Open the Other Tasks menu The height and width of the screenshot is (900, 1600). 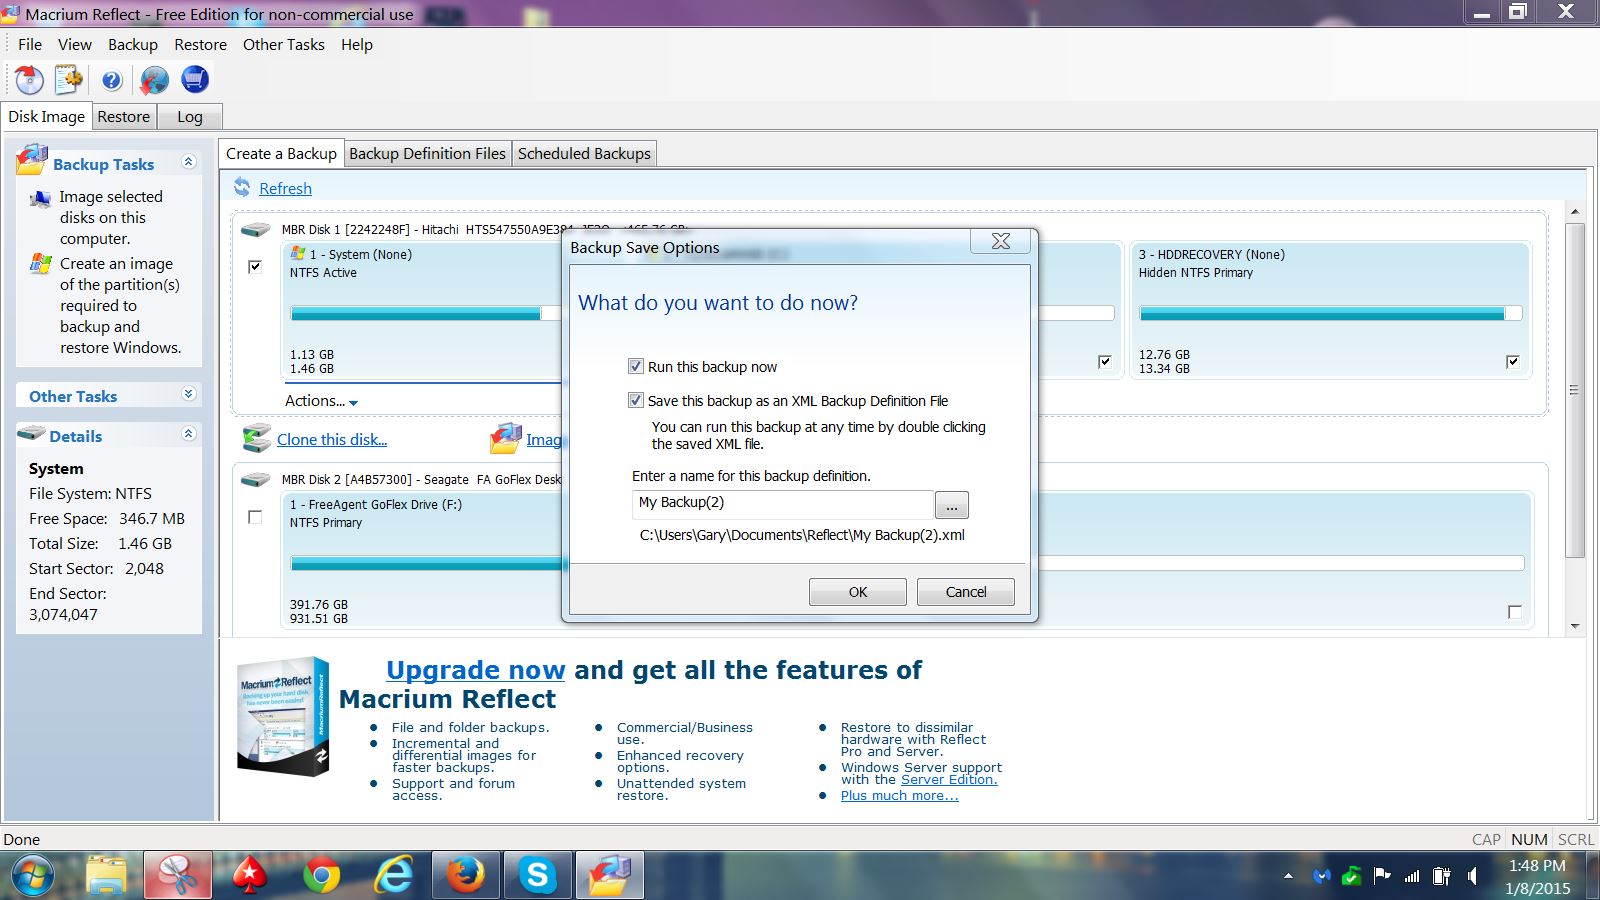click(x=284, y=44)
